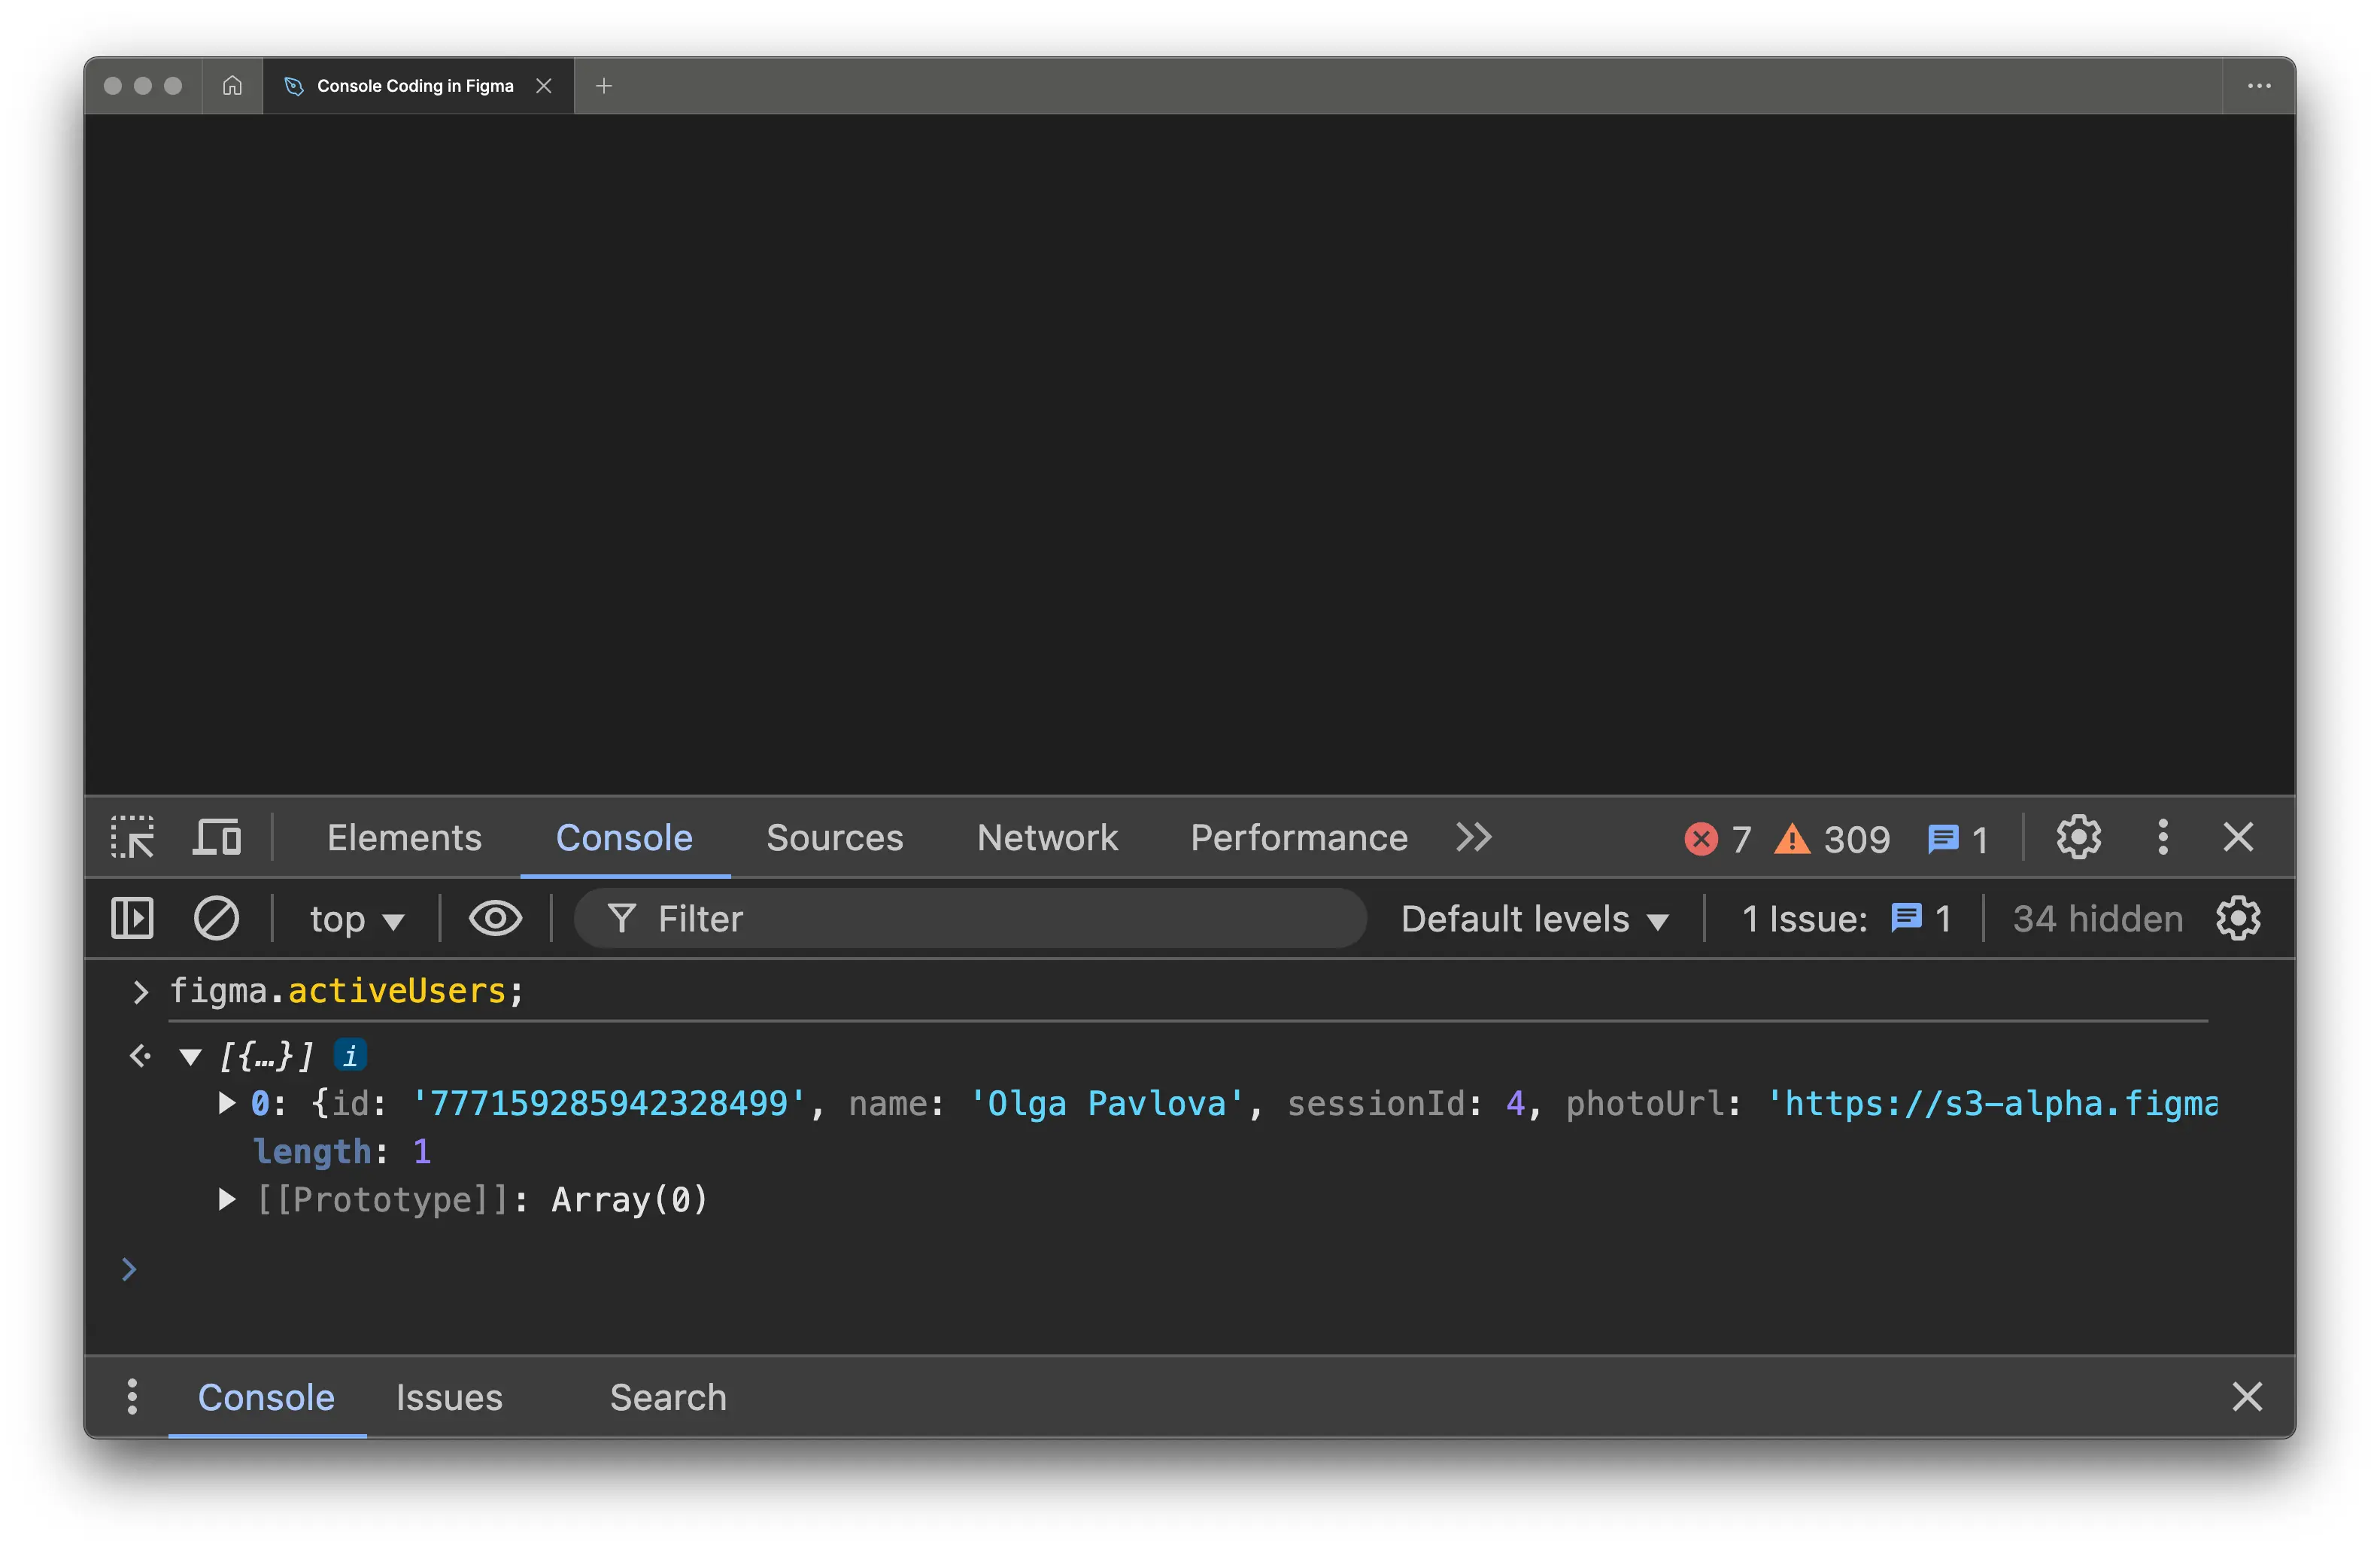The image size is (2380, 1550).
Task: Click the red error count badge
Action: click(x=1717, y=839)
